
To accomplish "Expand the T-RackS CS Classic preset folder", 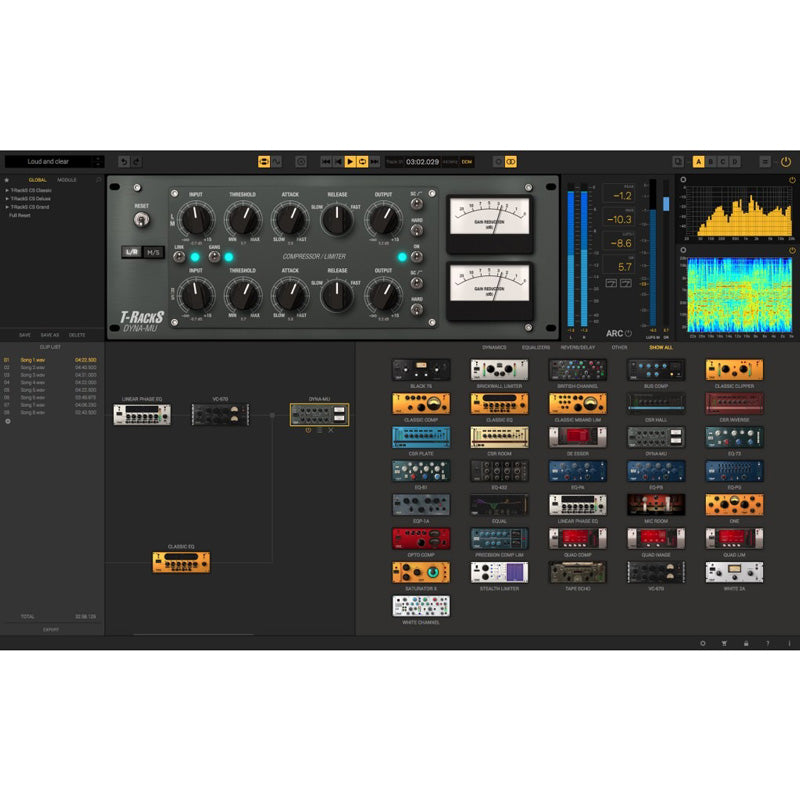I will point(33,191).
